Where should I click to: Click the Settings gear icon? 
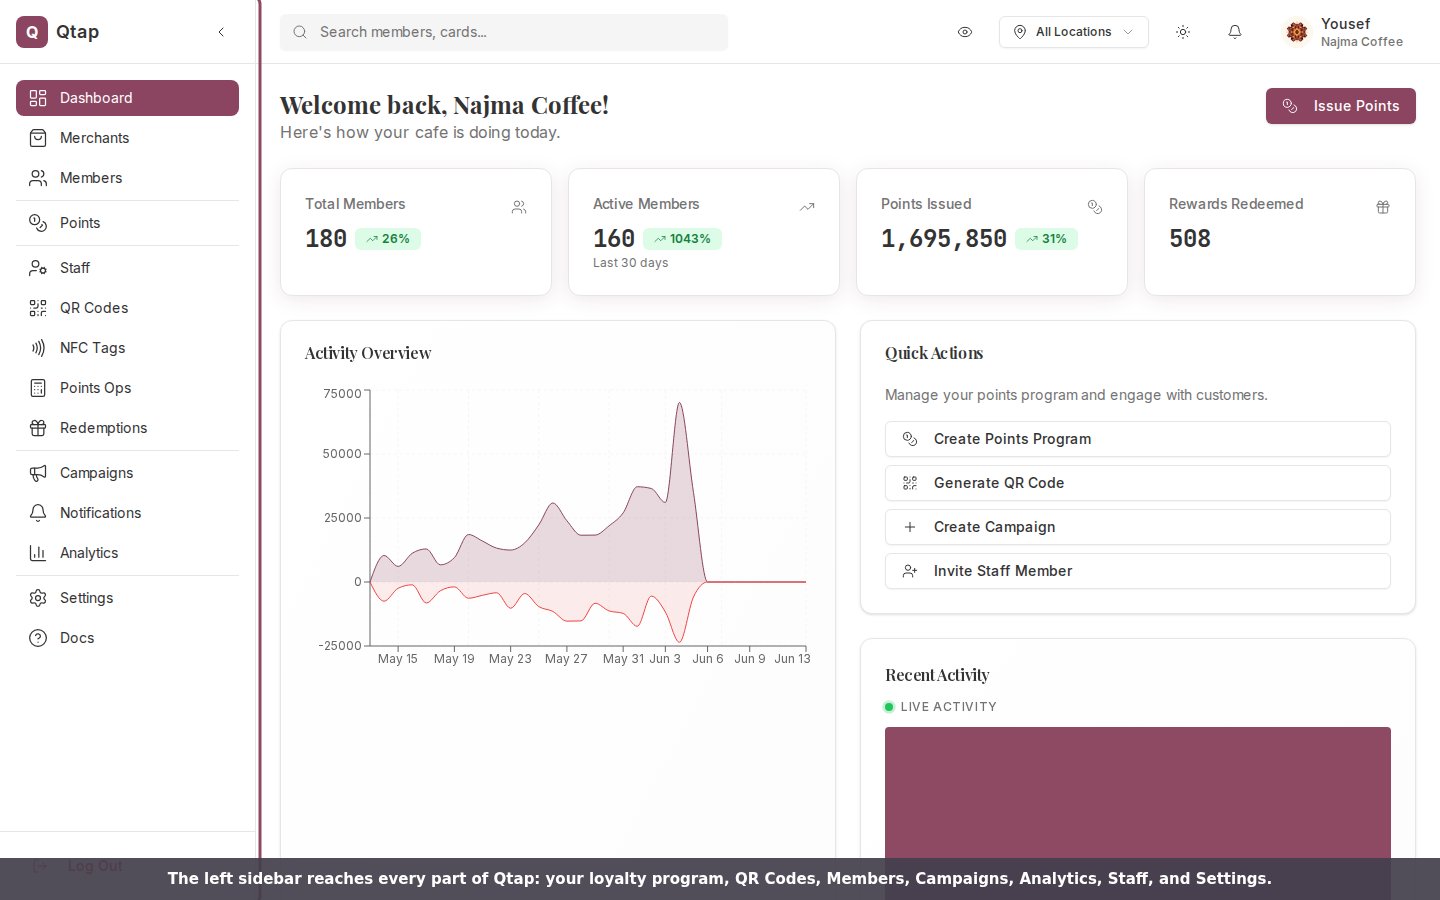(38, 598)
